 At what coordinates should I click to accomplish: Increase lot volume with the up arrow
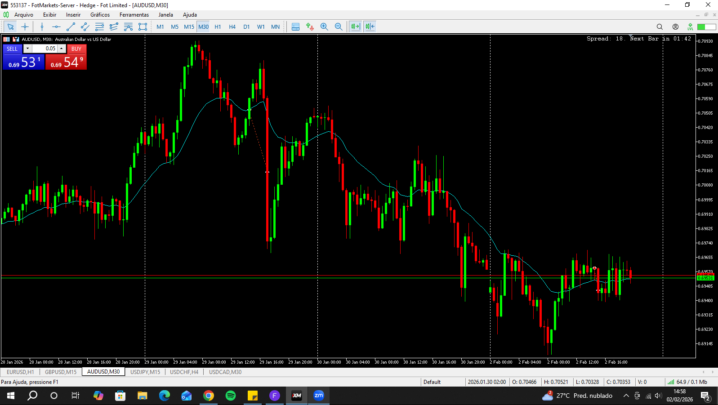coord(62,48)
